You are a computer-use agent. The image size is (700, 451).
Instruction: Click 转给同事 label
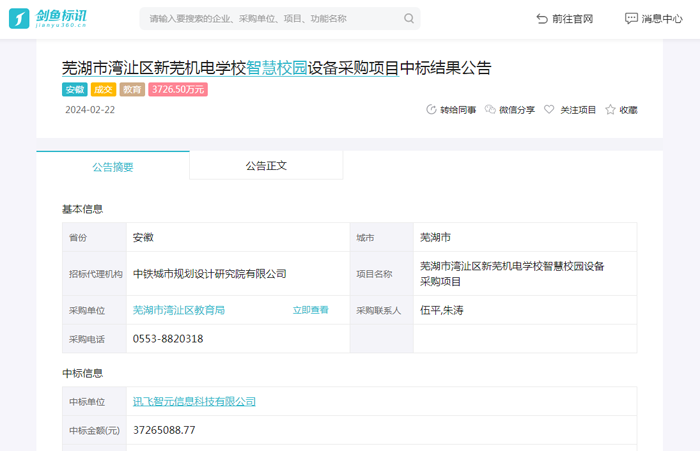pyautogui.click(x=458, y=110)
